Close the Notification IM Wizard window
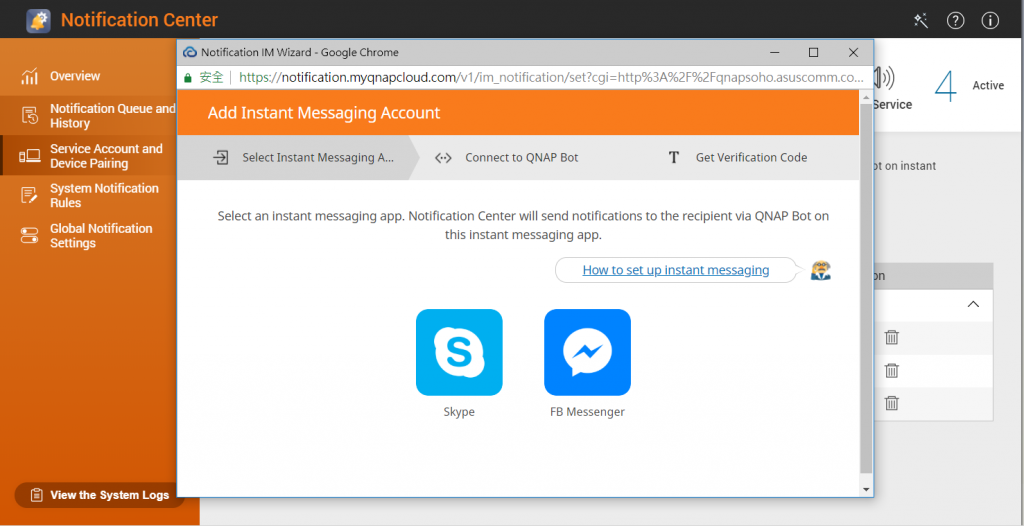The image size is (1024, 526). pyautogui.click(x=853, y=52)
